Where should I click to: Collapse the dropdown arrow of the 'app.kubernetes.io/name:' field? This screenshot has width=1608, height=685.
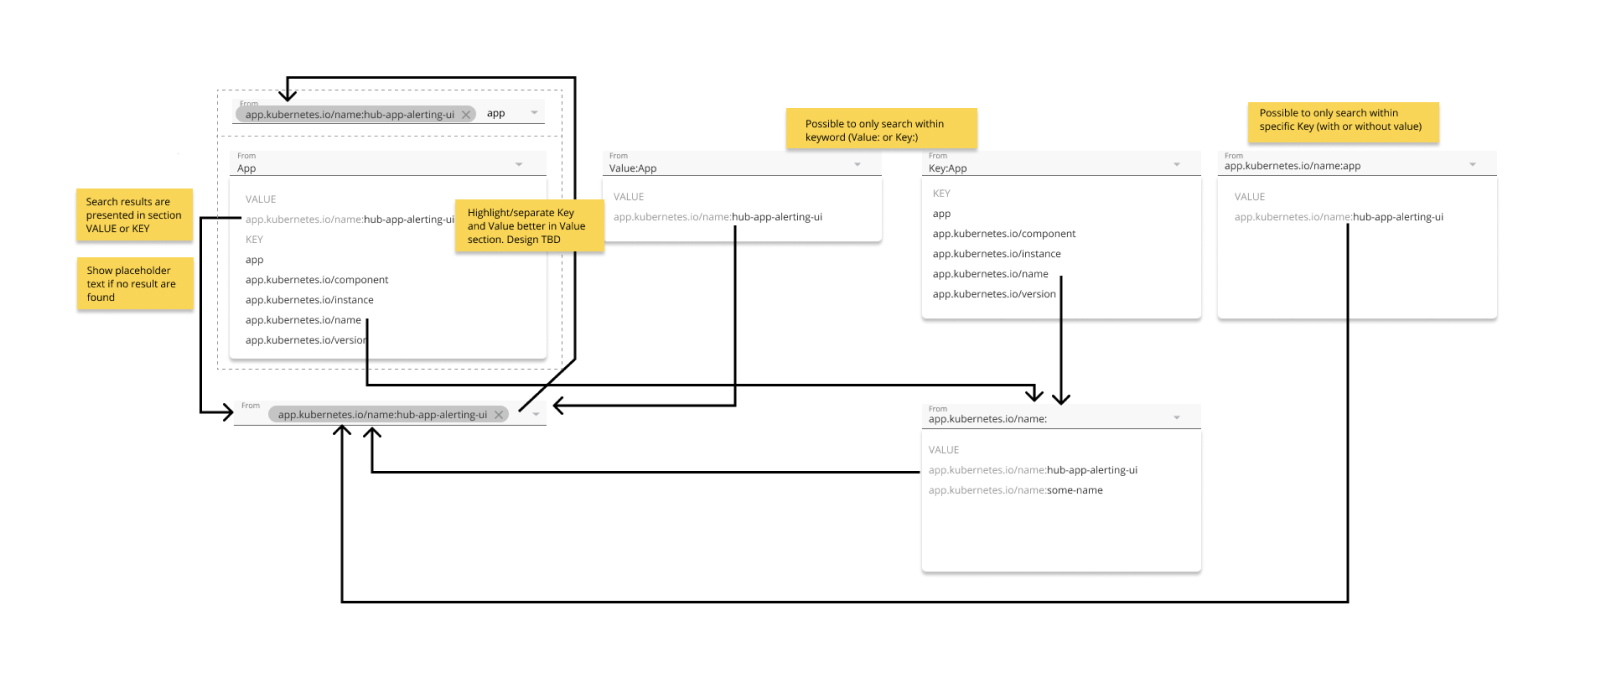coord(1176,418)
